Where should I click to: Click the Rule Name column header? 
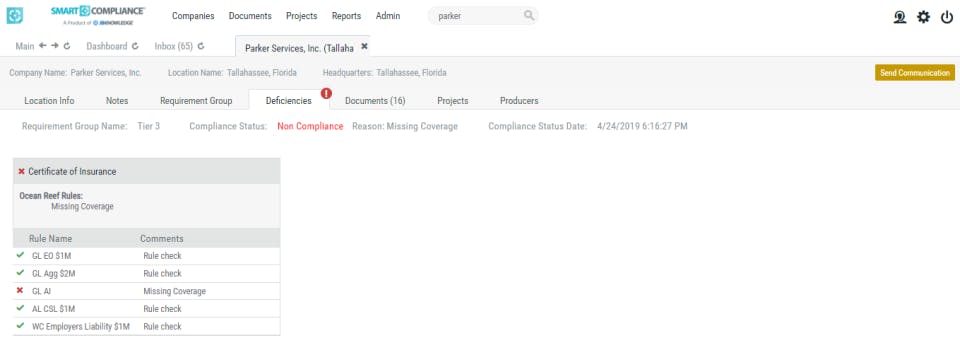[x=51, y=239]
